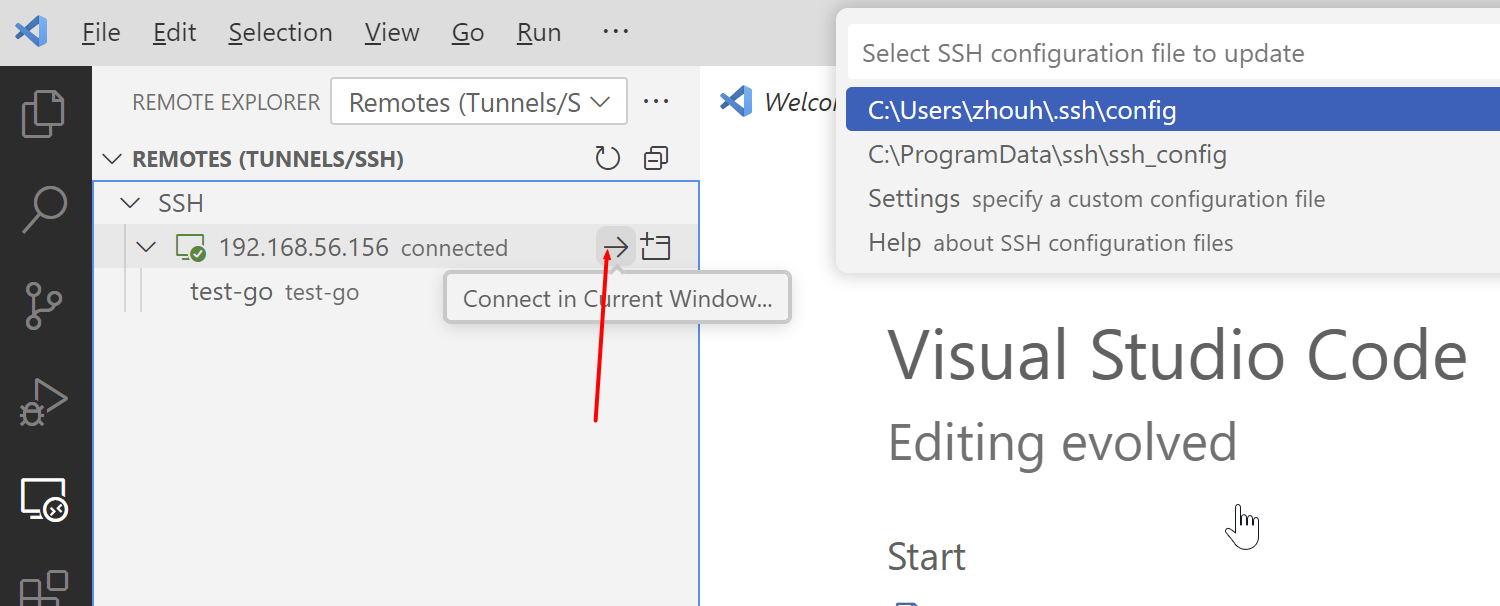Open the Run menu
The height and width of the screenshot is (606, 1500).
(539, 32)
